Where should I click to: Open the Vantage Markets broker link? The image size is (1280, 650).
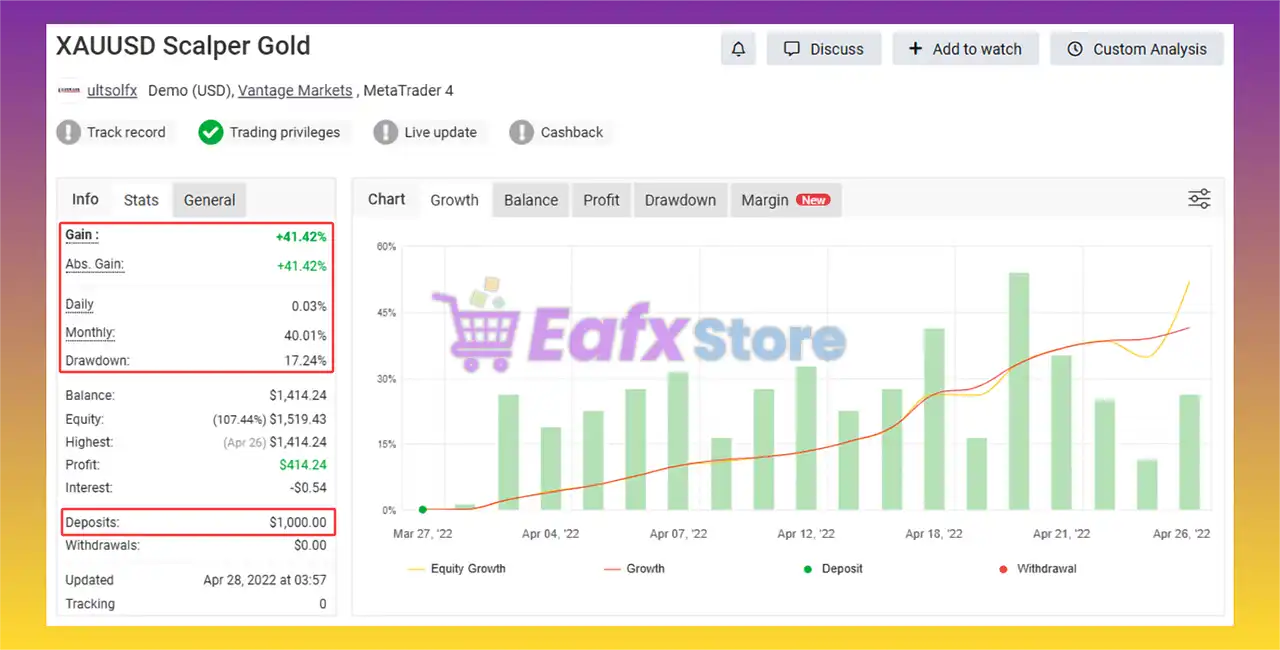(295, 91)
